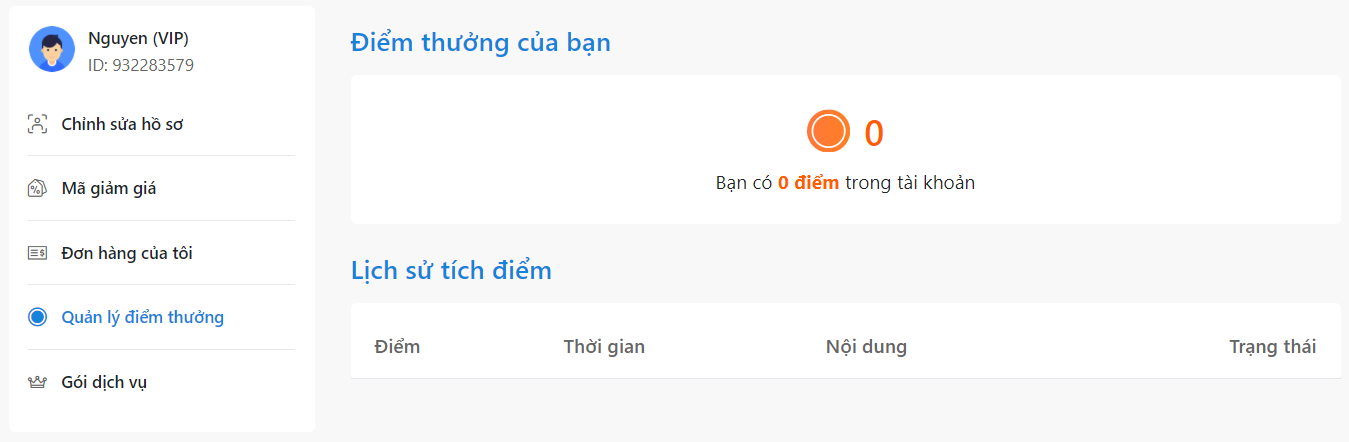Screen dimensions: 1349x442
Task: Open Chỉnh sửa hồ sơ menu
Action: (x=122, y=125)
